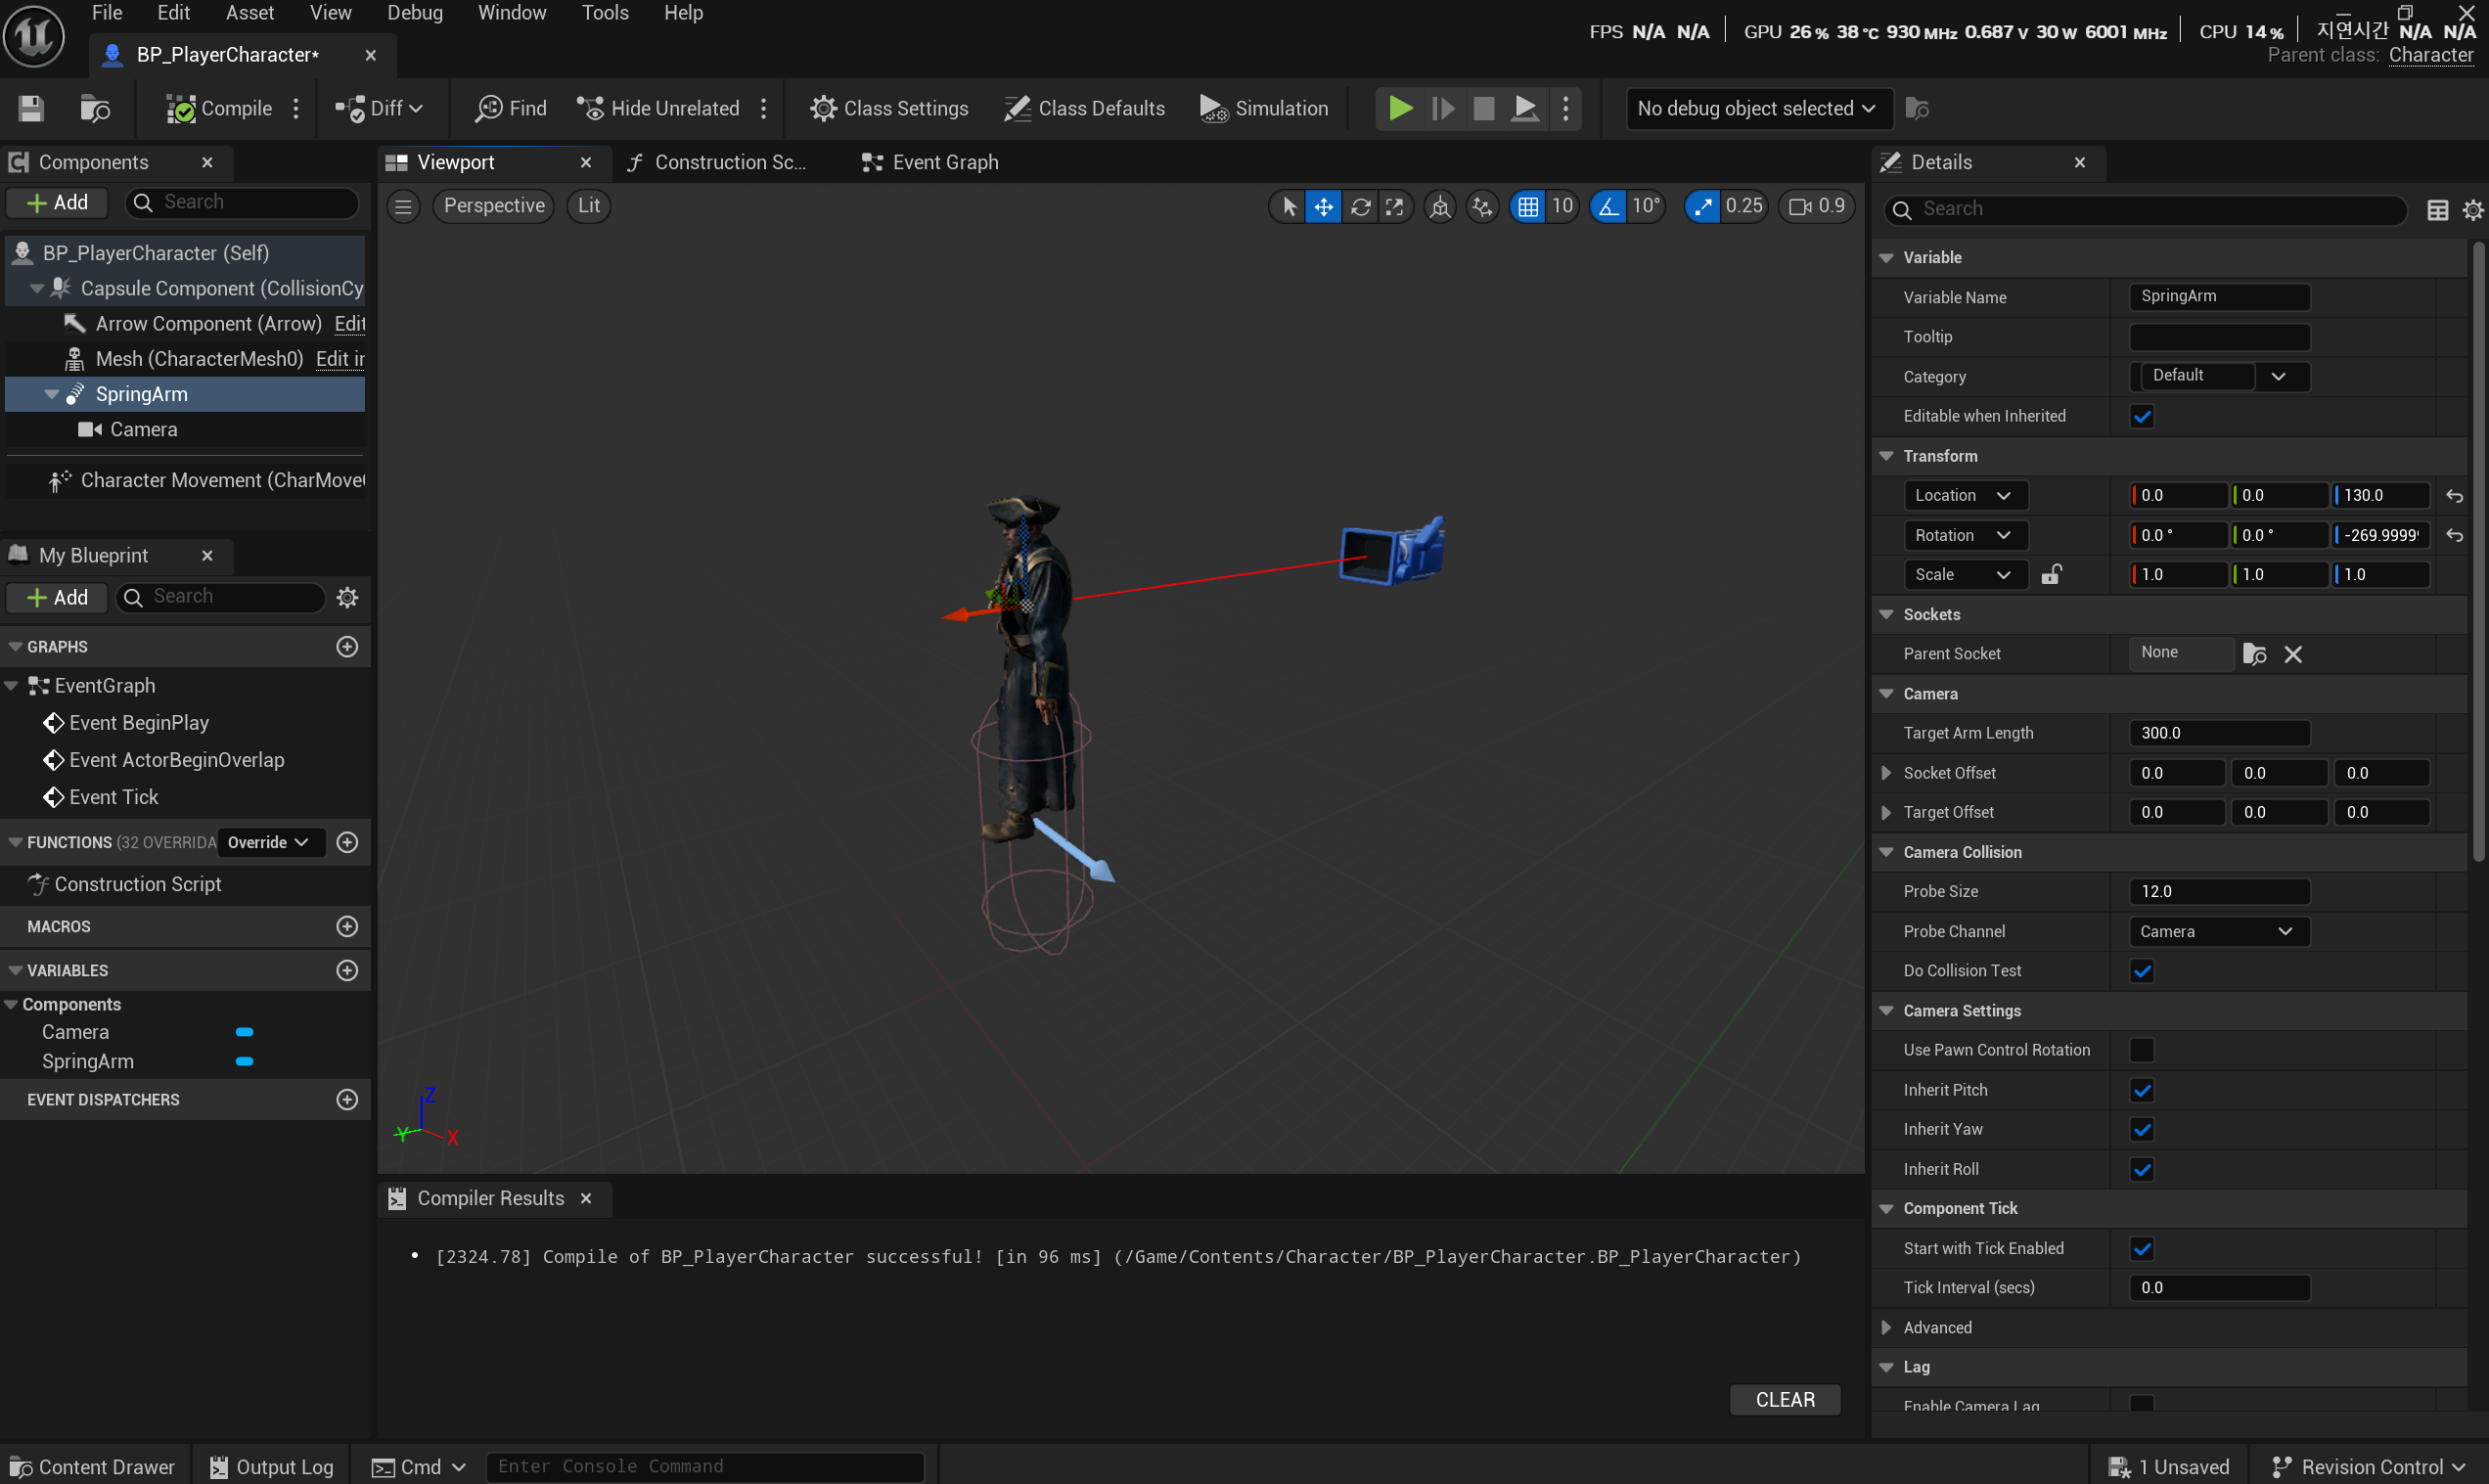Toggle grid snapping icon in viewport
The height and width of the screenshot is (1484, 2489).
point(1527,206)
